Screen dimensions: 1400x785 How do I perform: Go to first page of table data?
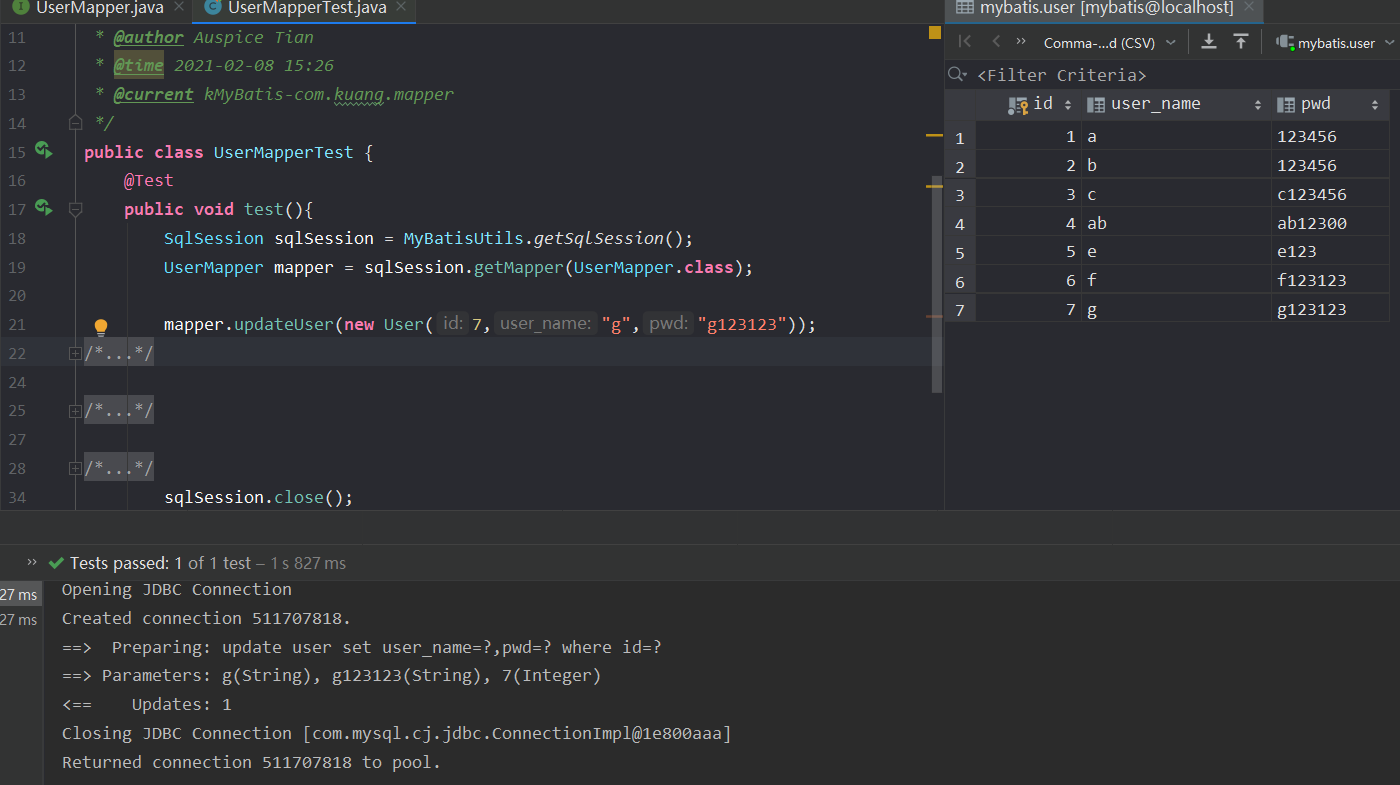[965, 42]
